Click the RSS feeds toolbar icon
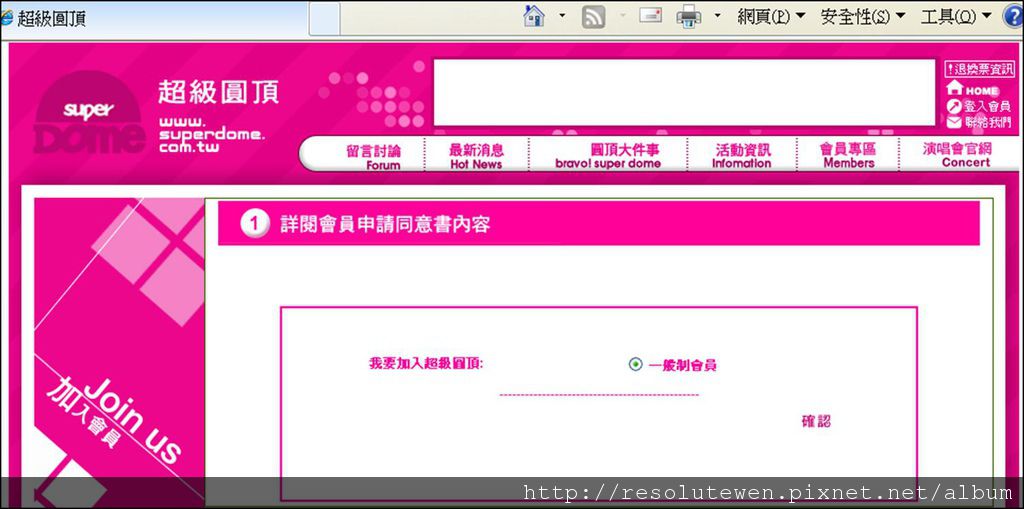This screenshot has width=1024, height=509. (593, 17)
